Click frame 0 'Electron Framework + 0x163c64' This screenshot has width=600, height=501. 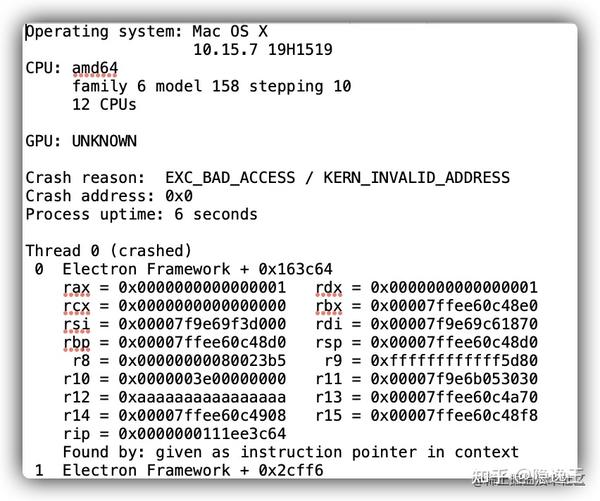[x=198, y=269]
